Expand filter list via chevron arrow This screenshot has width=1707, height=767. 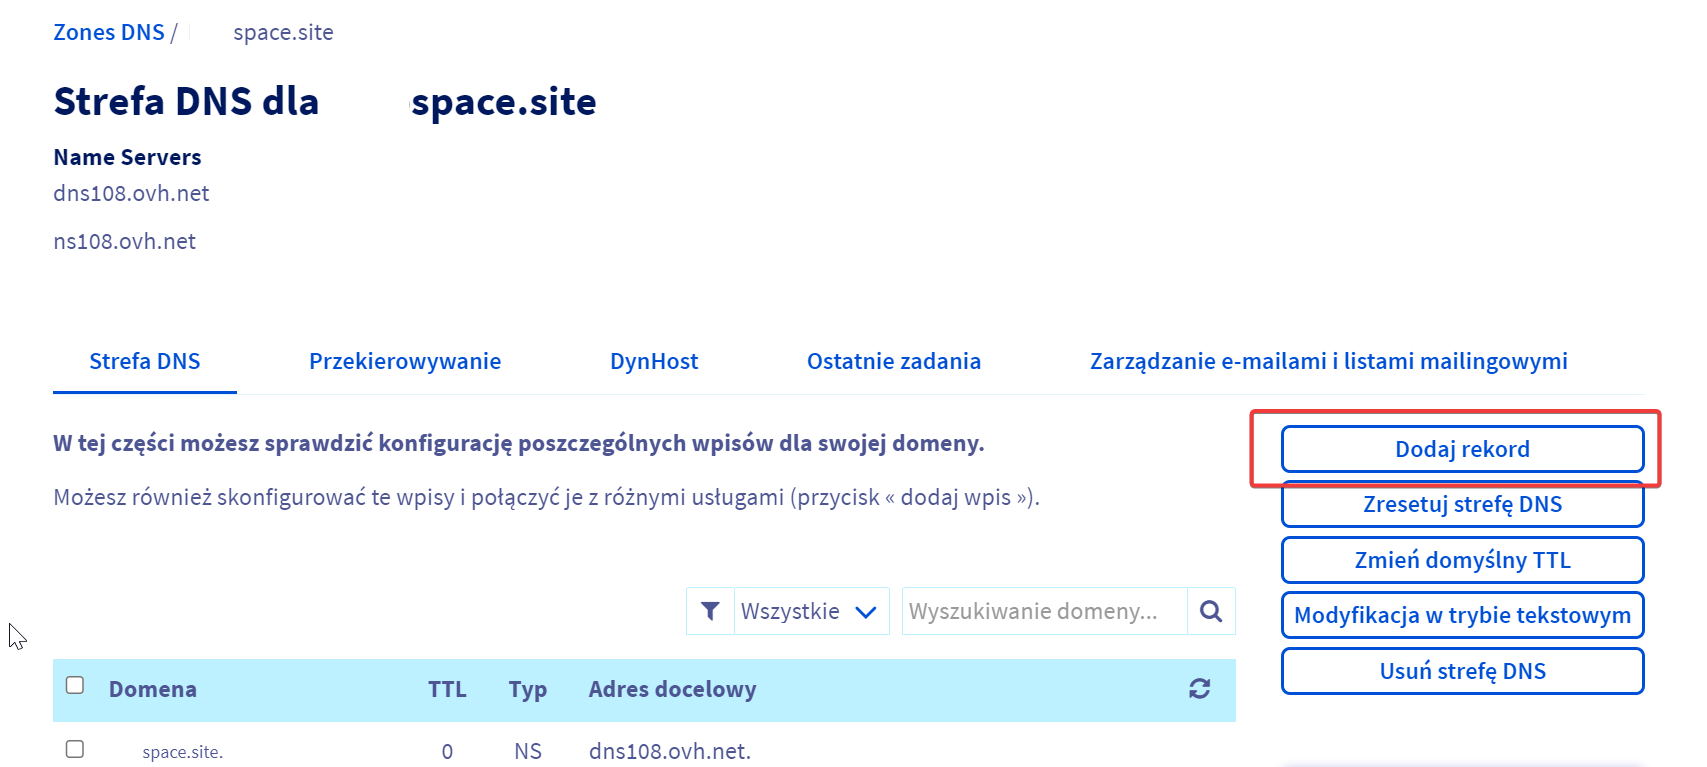866,612
